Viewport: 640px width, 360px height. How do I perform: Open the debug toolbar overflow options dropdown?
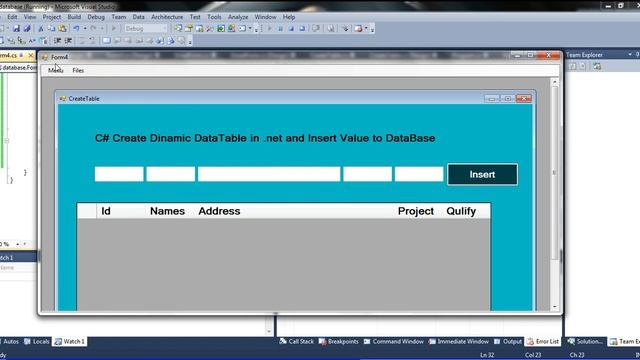point(372,29)
